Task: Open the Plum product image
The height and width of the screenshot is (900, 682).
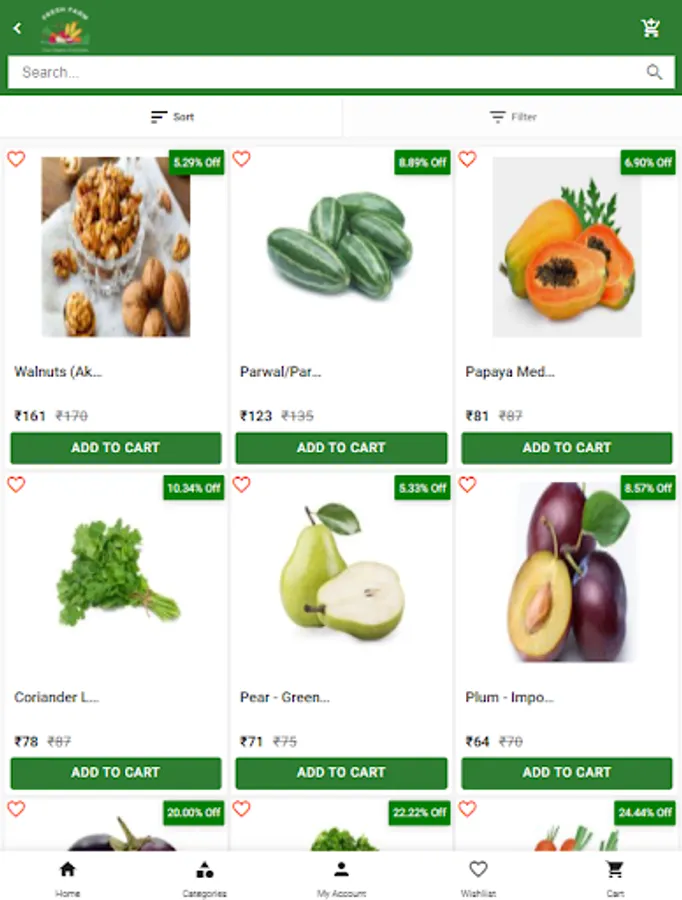Action: point(567,572)
